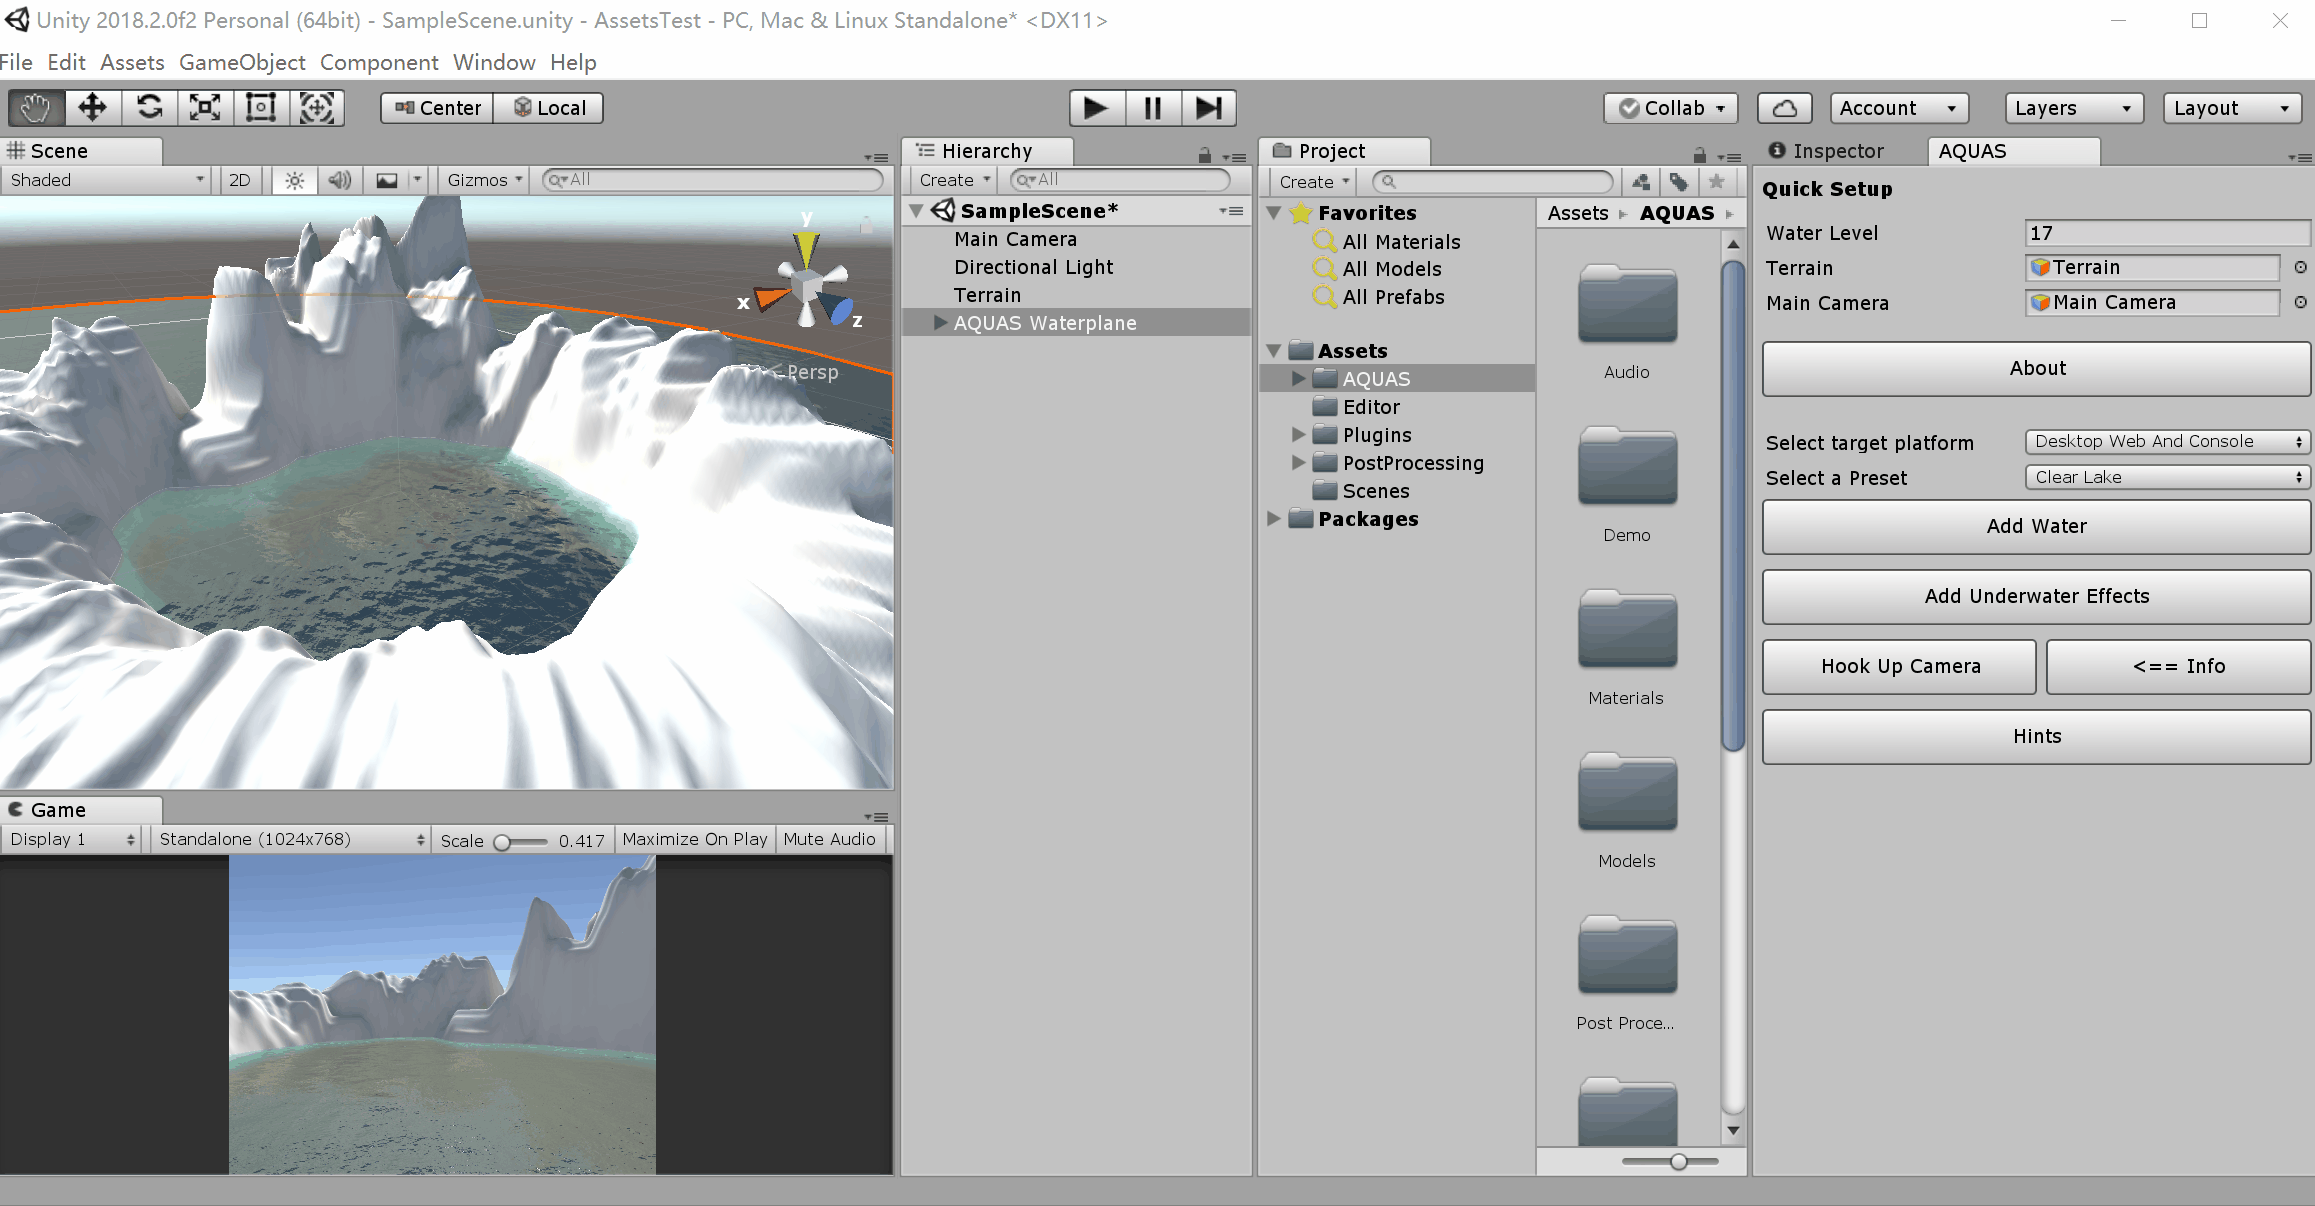The height and width of the screenshot is (1206, 2315).
Task: Click the Hook Up Camera button
Action: [1899, 666]
